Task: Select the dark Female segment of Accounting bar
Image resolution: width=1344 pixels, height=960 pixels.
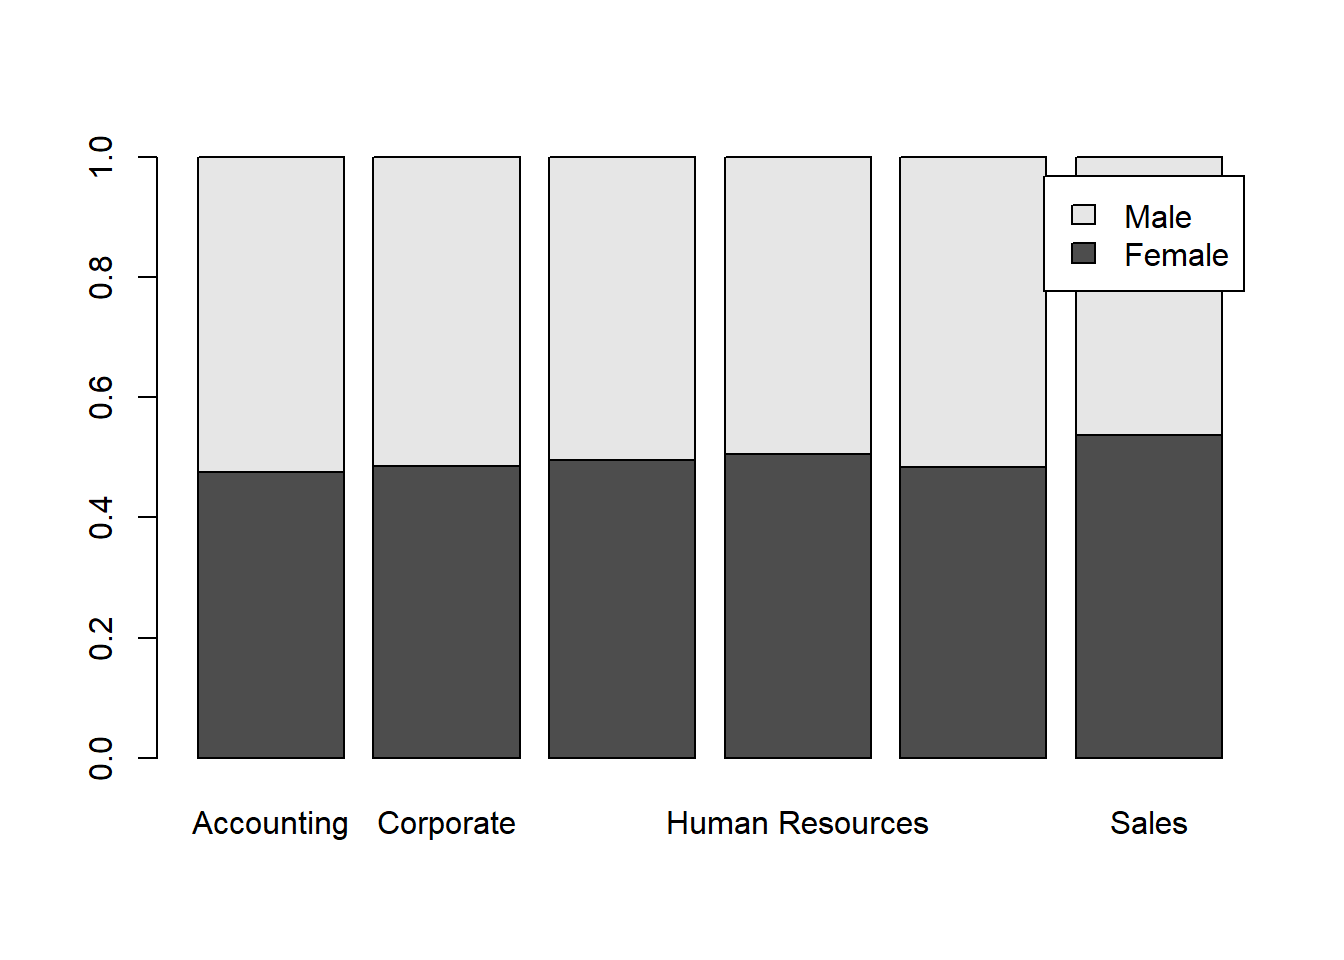Action: [271, 614]
